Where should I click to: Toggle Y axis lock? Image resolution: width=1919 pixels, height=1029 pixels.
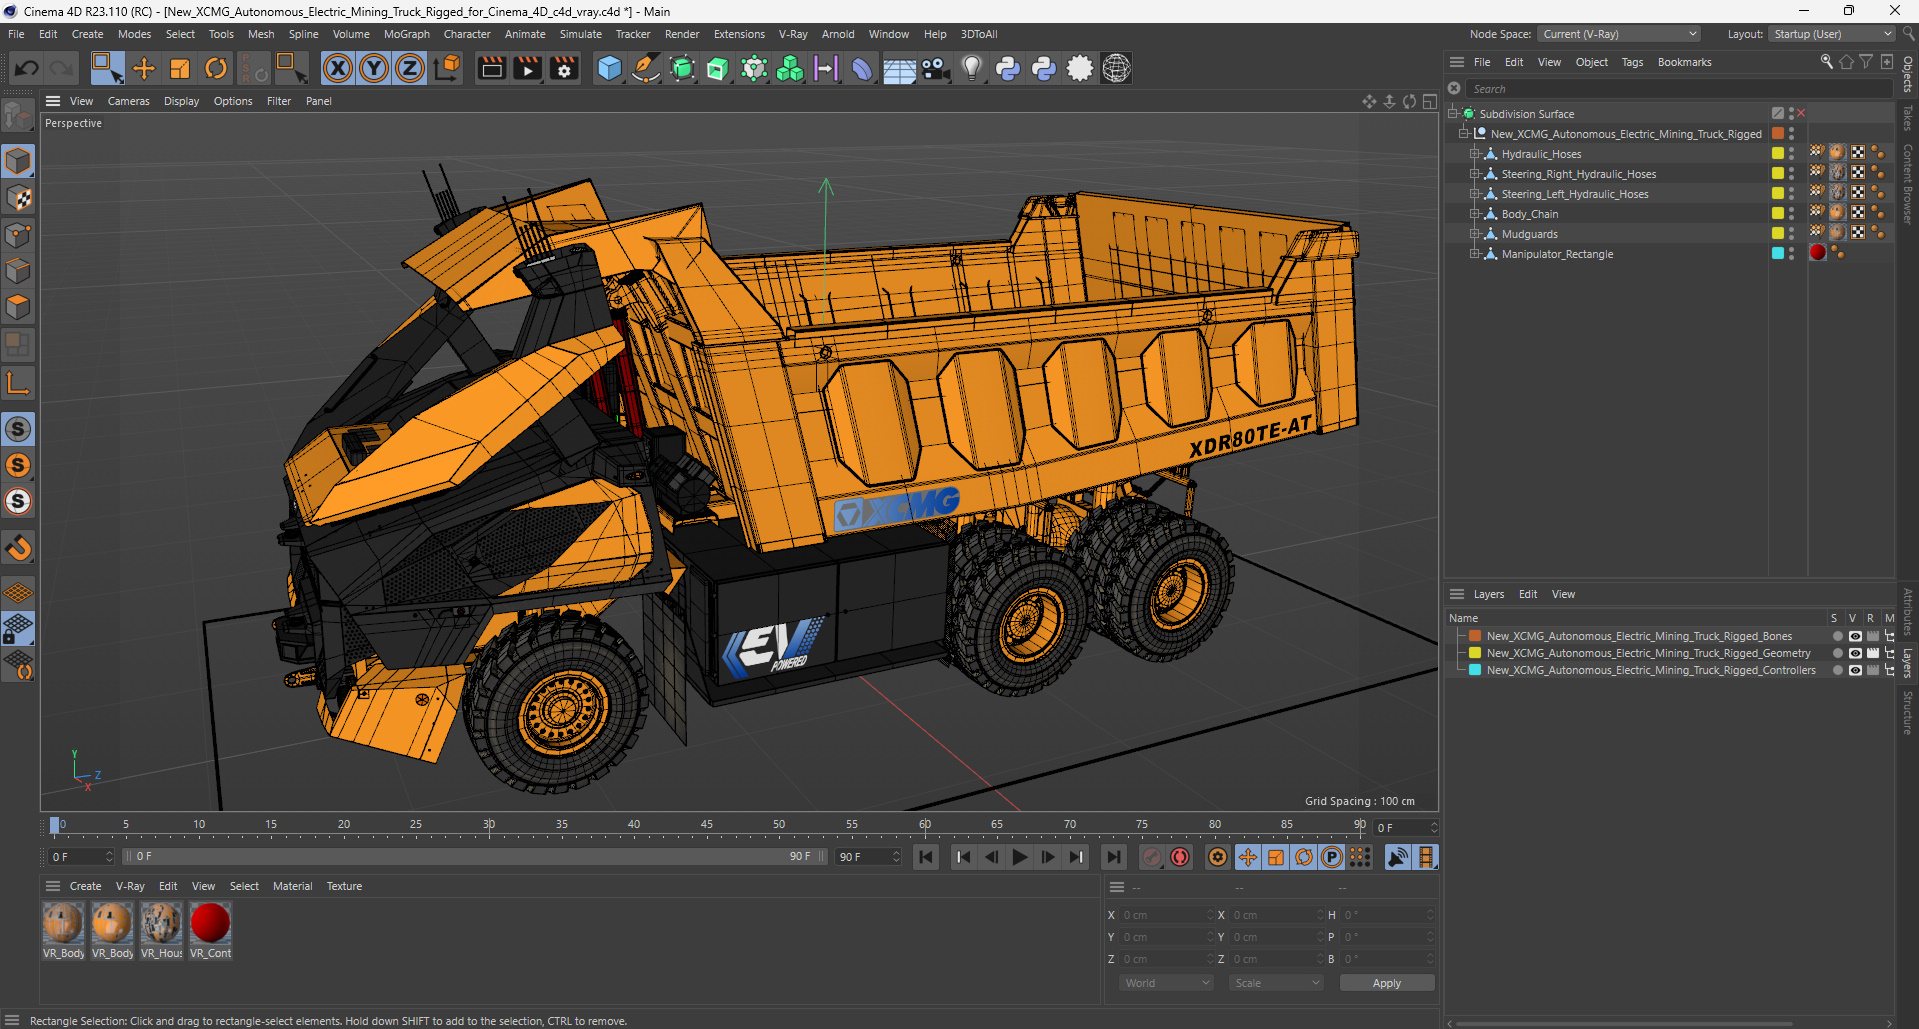[374, 68]
